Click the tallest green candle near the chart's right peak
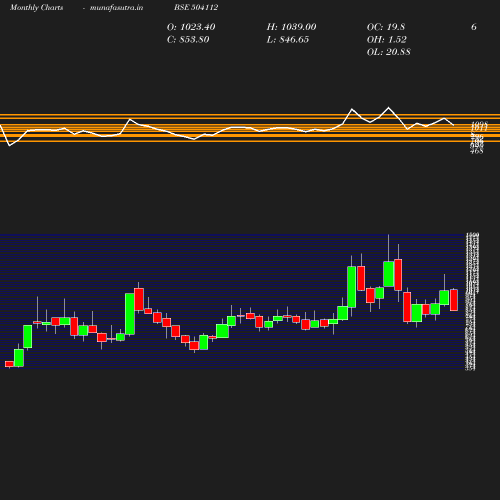 click(352, 287)
